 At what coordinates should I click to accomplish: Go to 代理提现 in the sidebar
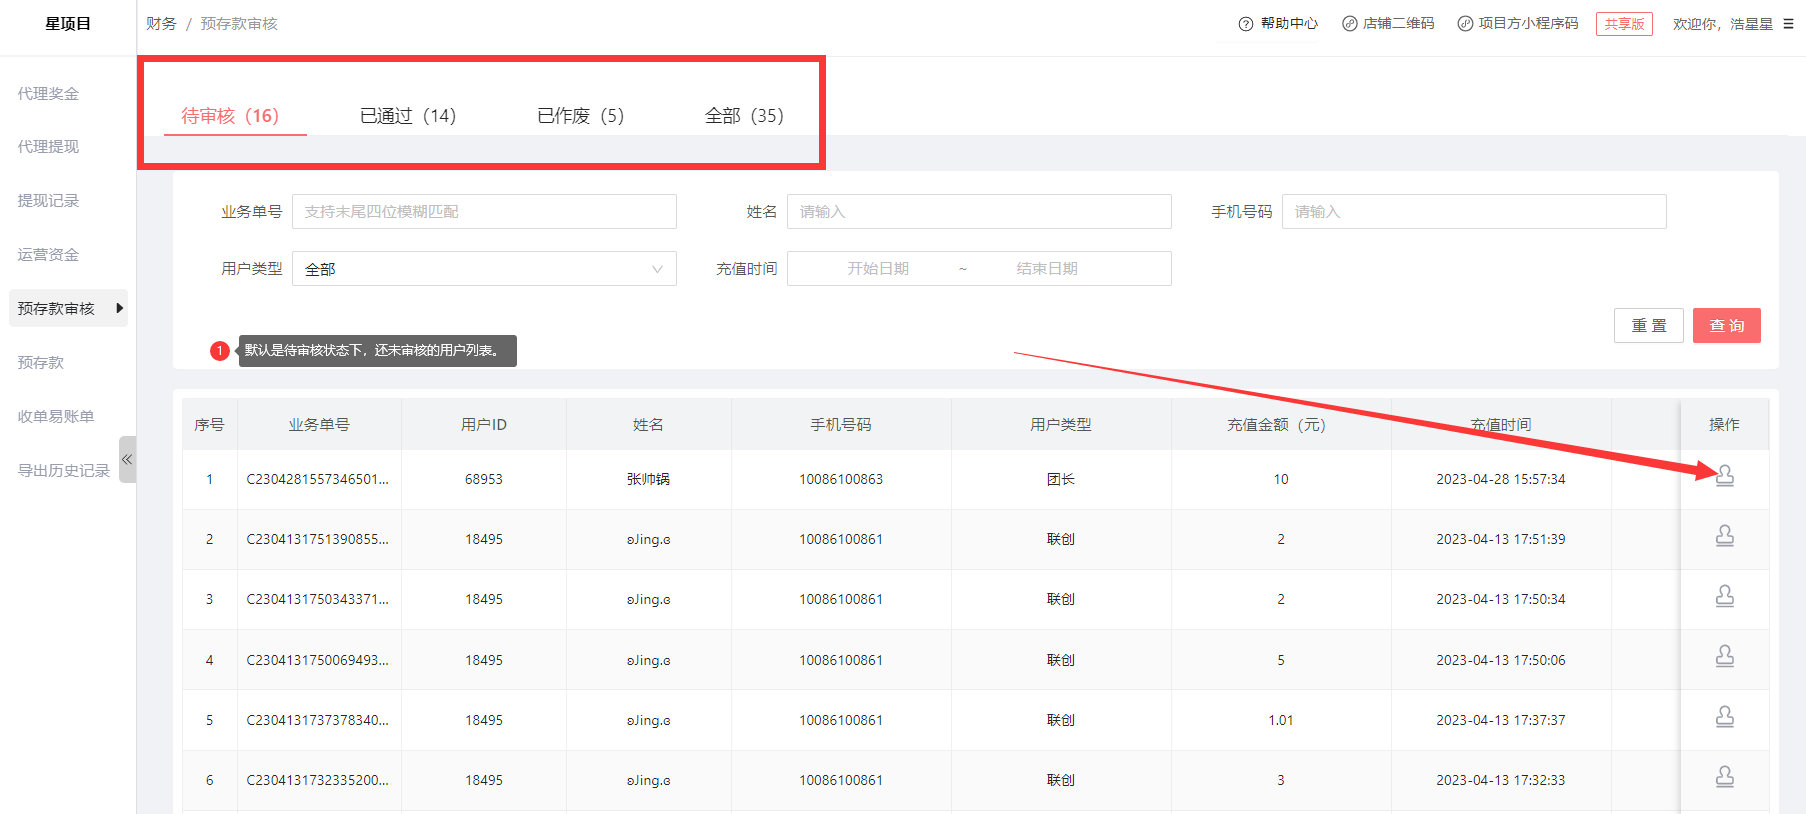(48, 147)
